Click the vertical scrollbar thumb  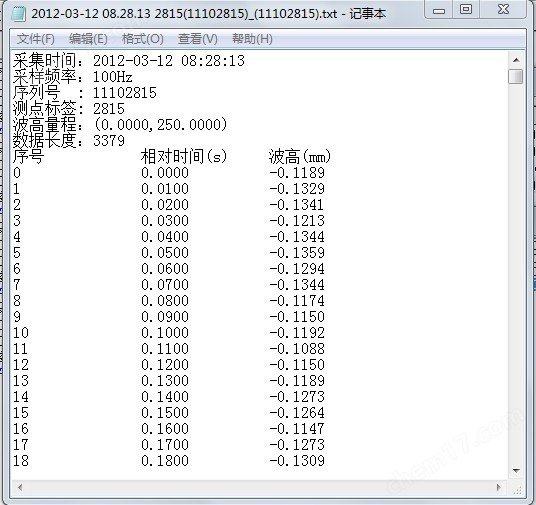coord(516,76)
